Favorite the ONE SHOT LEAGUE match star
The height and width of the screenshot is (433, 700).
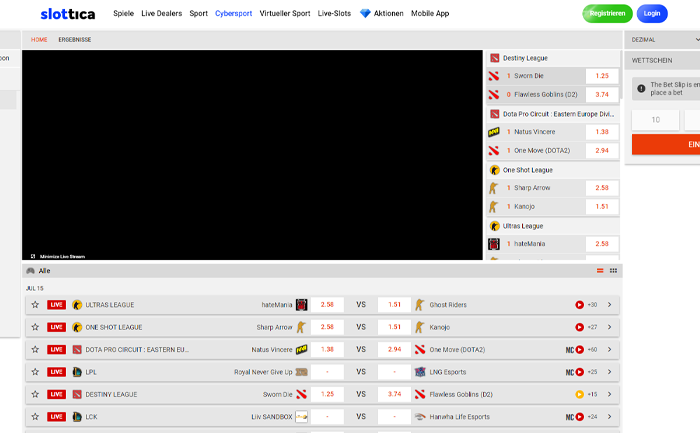click(x=35, y=327)
